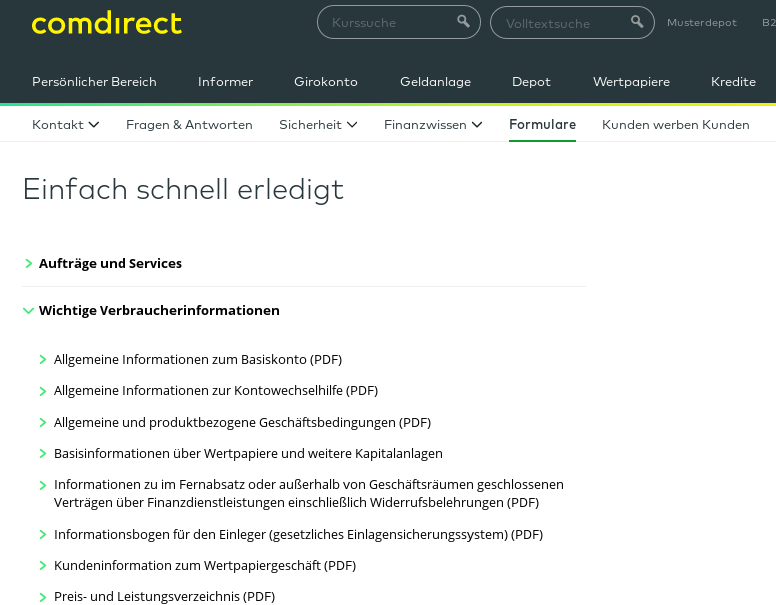Open the Finanzwissen dropdown
The width and height of the screenshot is (776, 605).
coord(433,125)
